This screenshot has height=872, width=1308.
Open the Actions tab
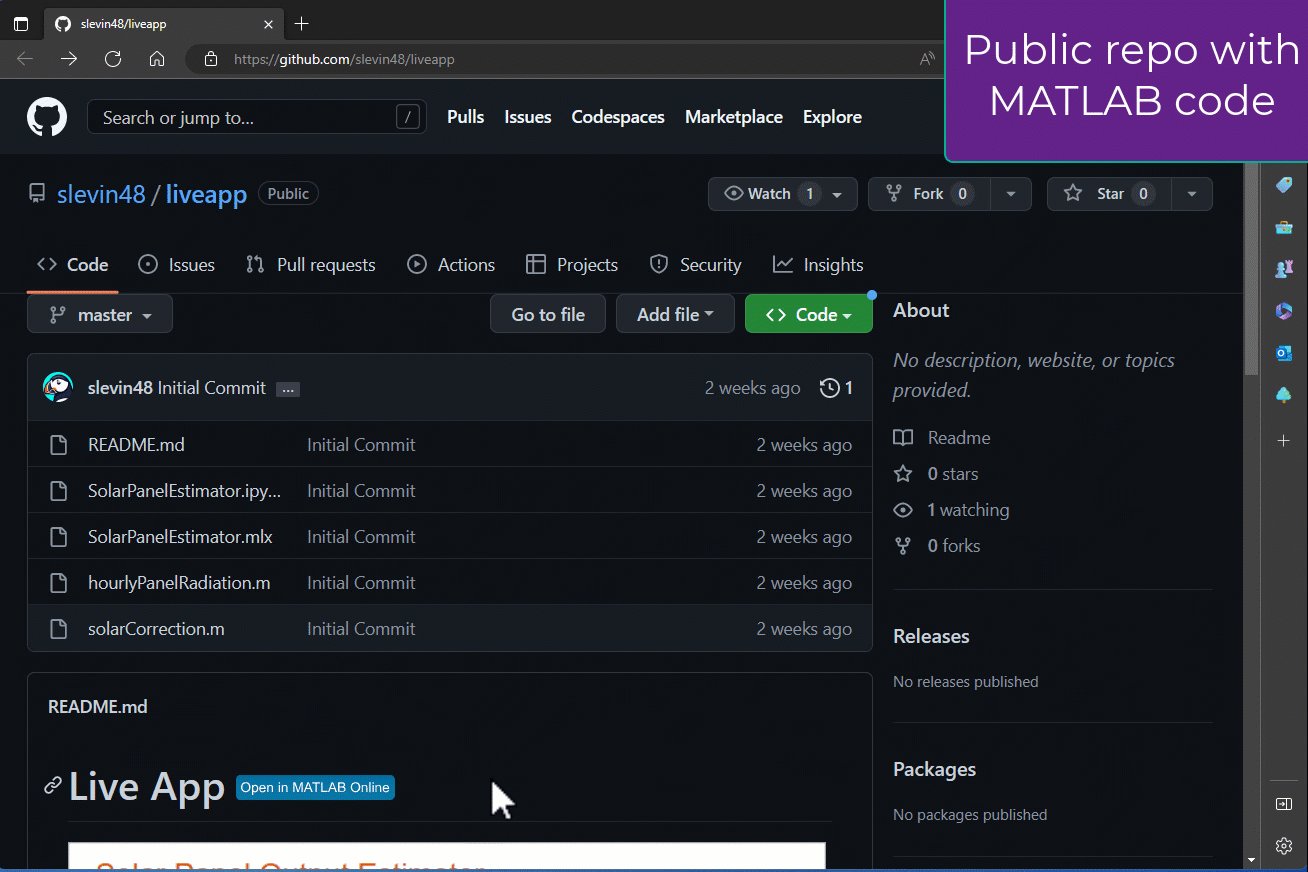[451, 265]
